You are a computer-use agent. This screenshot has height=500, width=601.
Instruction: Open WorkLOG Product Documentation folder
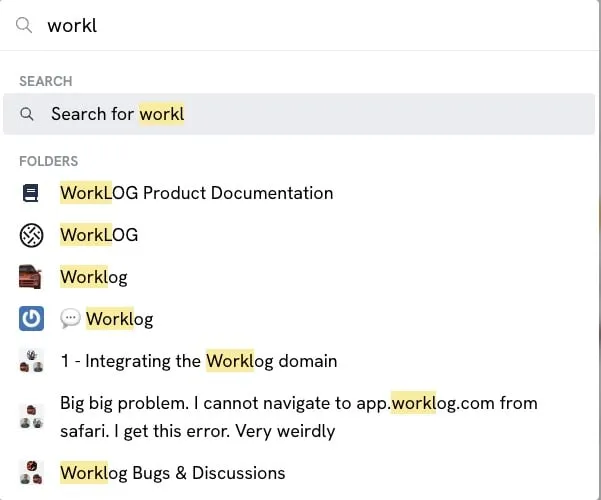pyautogui.click(x=299, y=193)
